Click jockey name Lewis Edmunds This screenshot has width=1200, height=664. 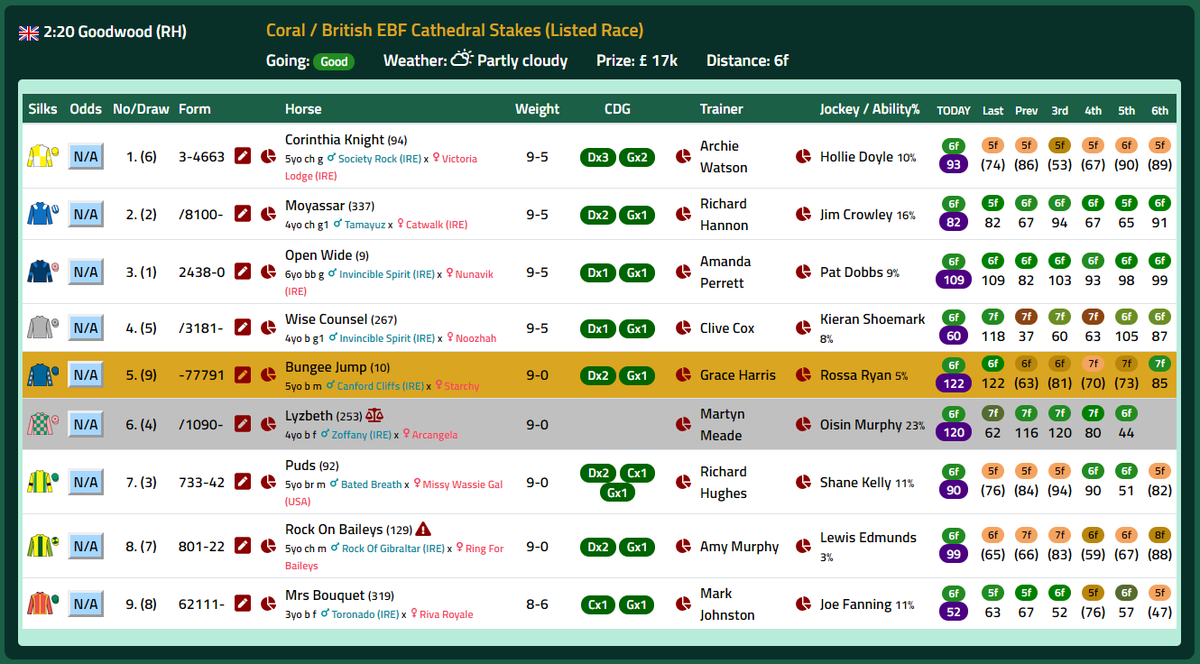pyautogui.click(x=868, y=537)
